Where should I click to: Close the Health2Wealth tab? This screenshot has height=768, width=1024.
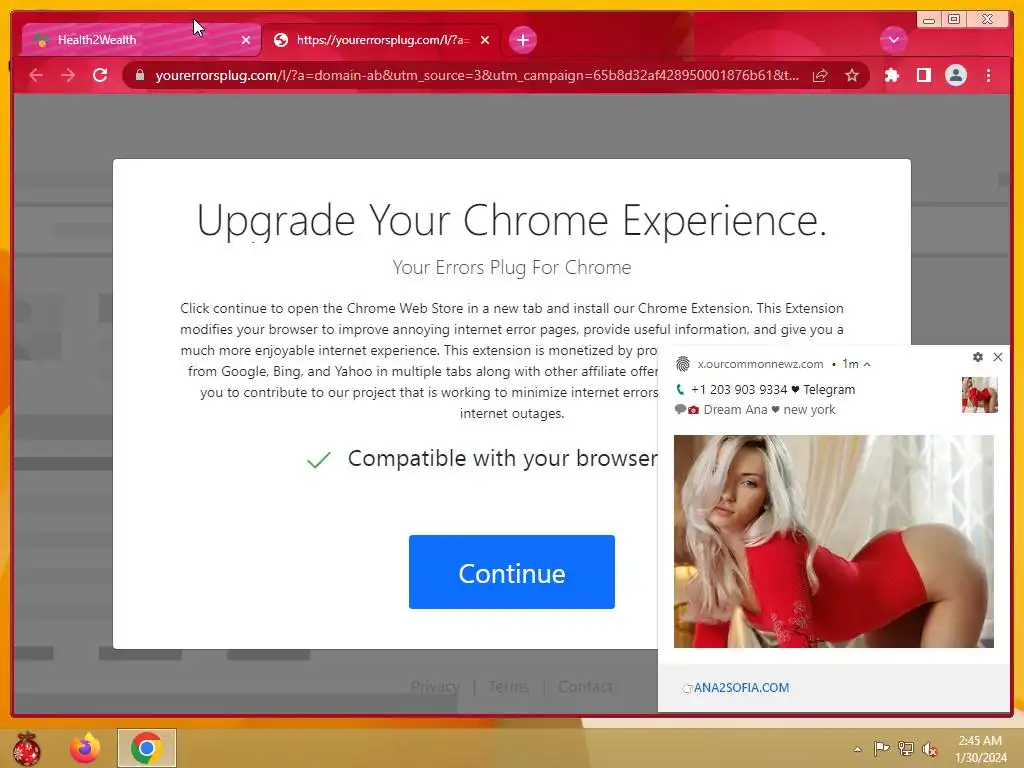246,40
